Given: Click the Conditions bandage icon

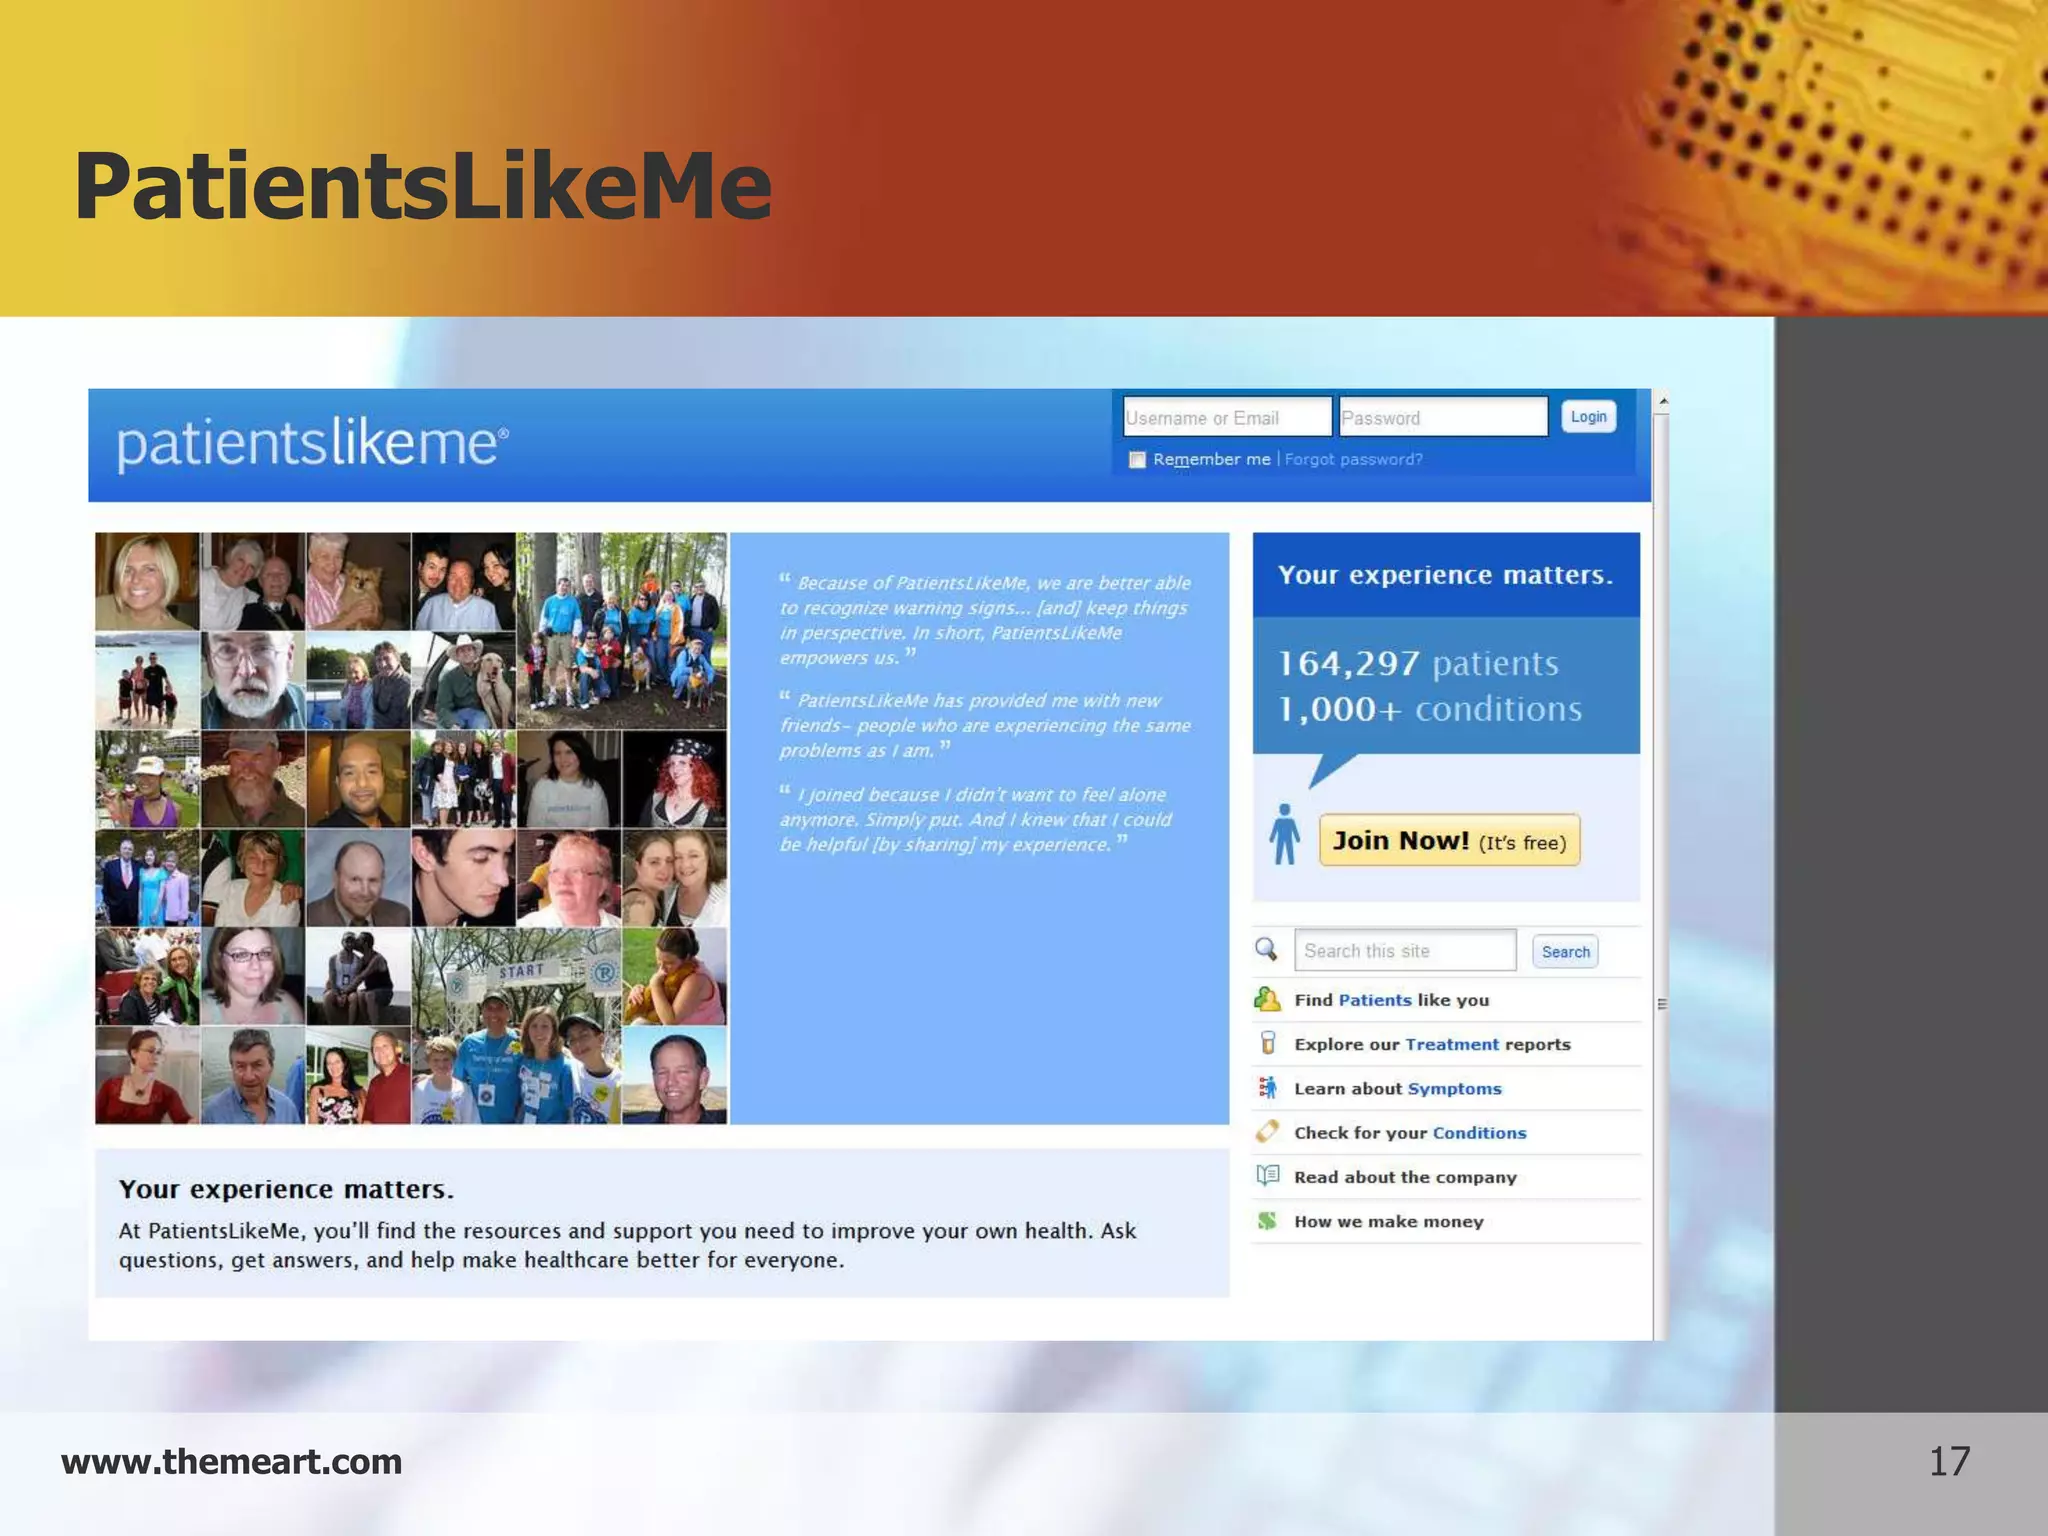Looking at the screenshot, I should click(x=1267, y=1131).
